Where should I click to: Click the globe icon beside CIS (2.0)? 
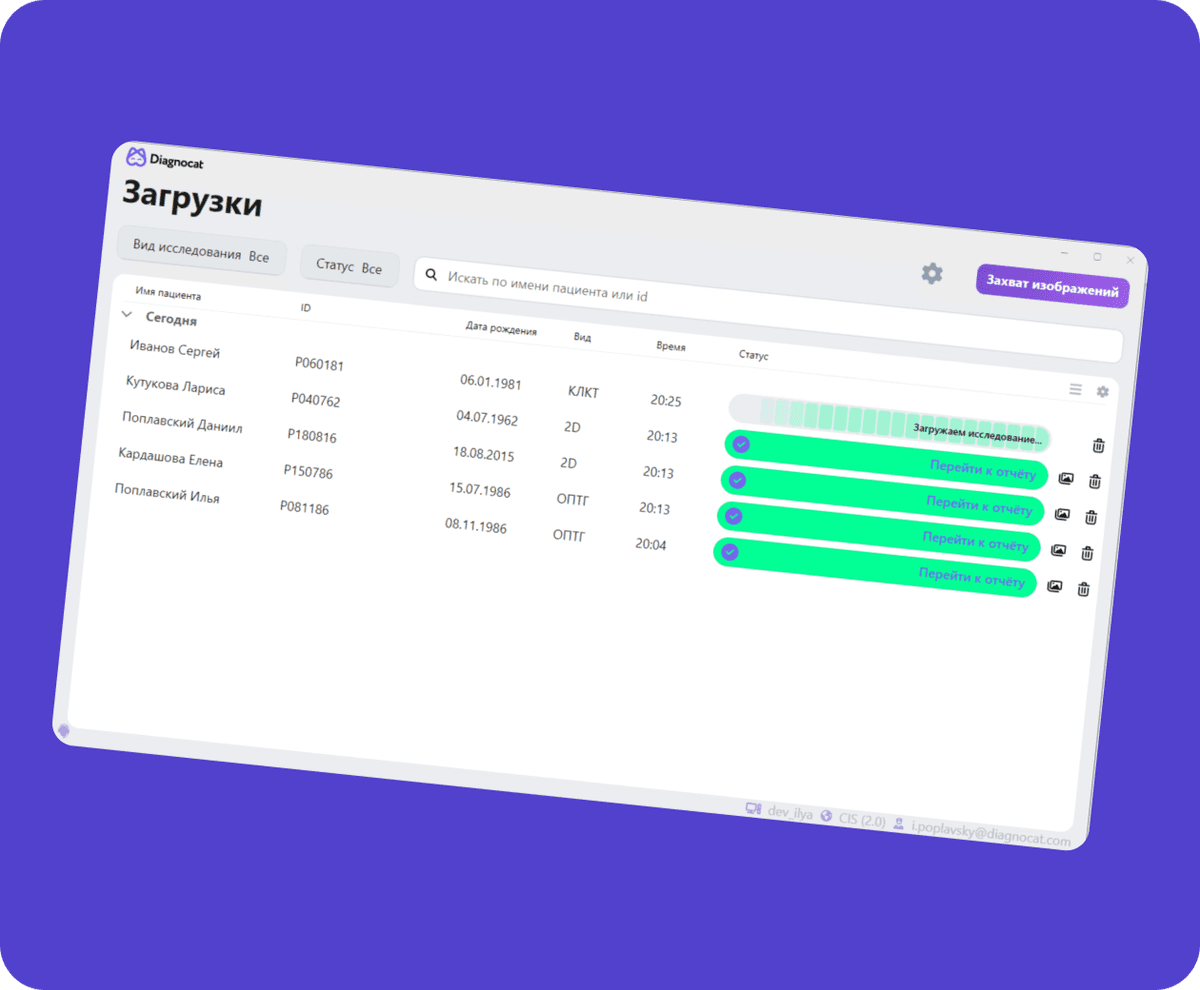(x=826, y=816)
